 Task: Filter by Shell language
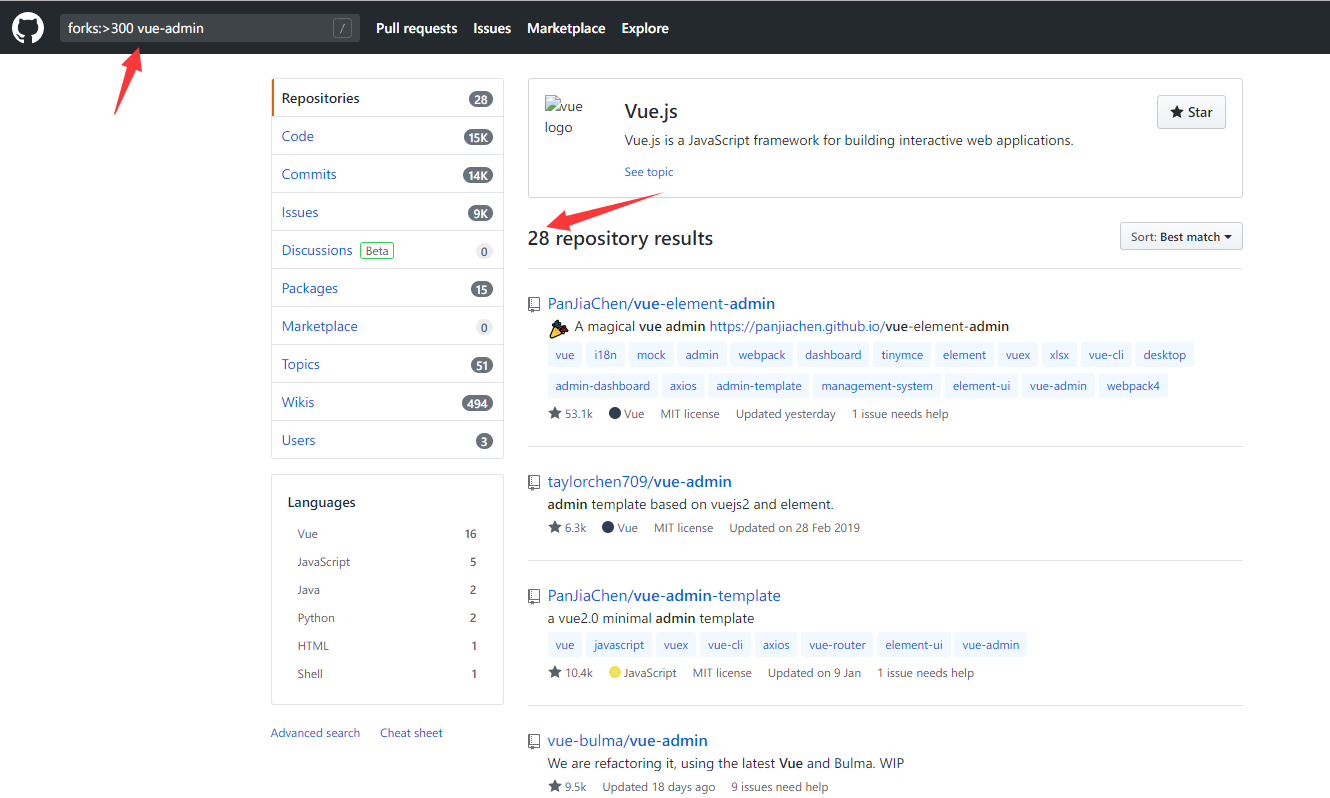pyautogui.click(x=387, y=674)
